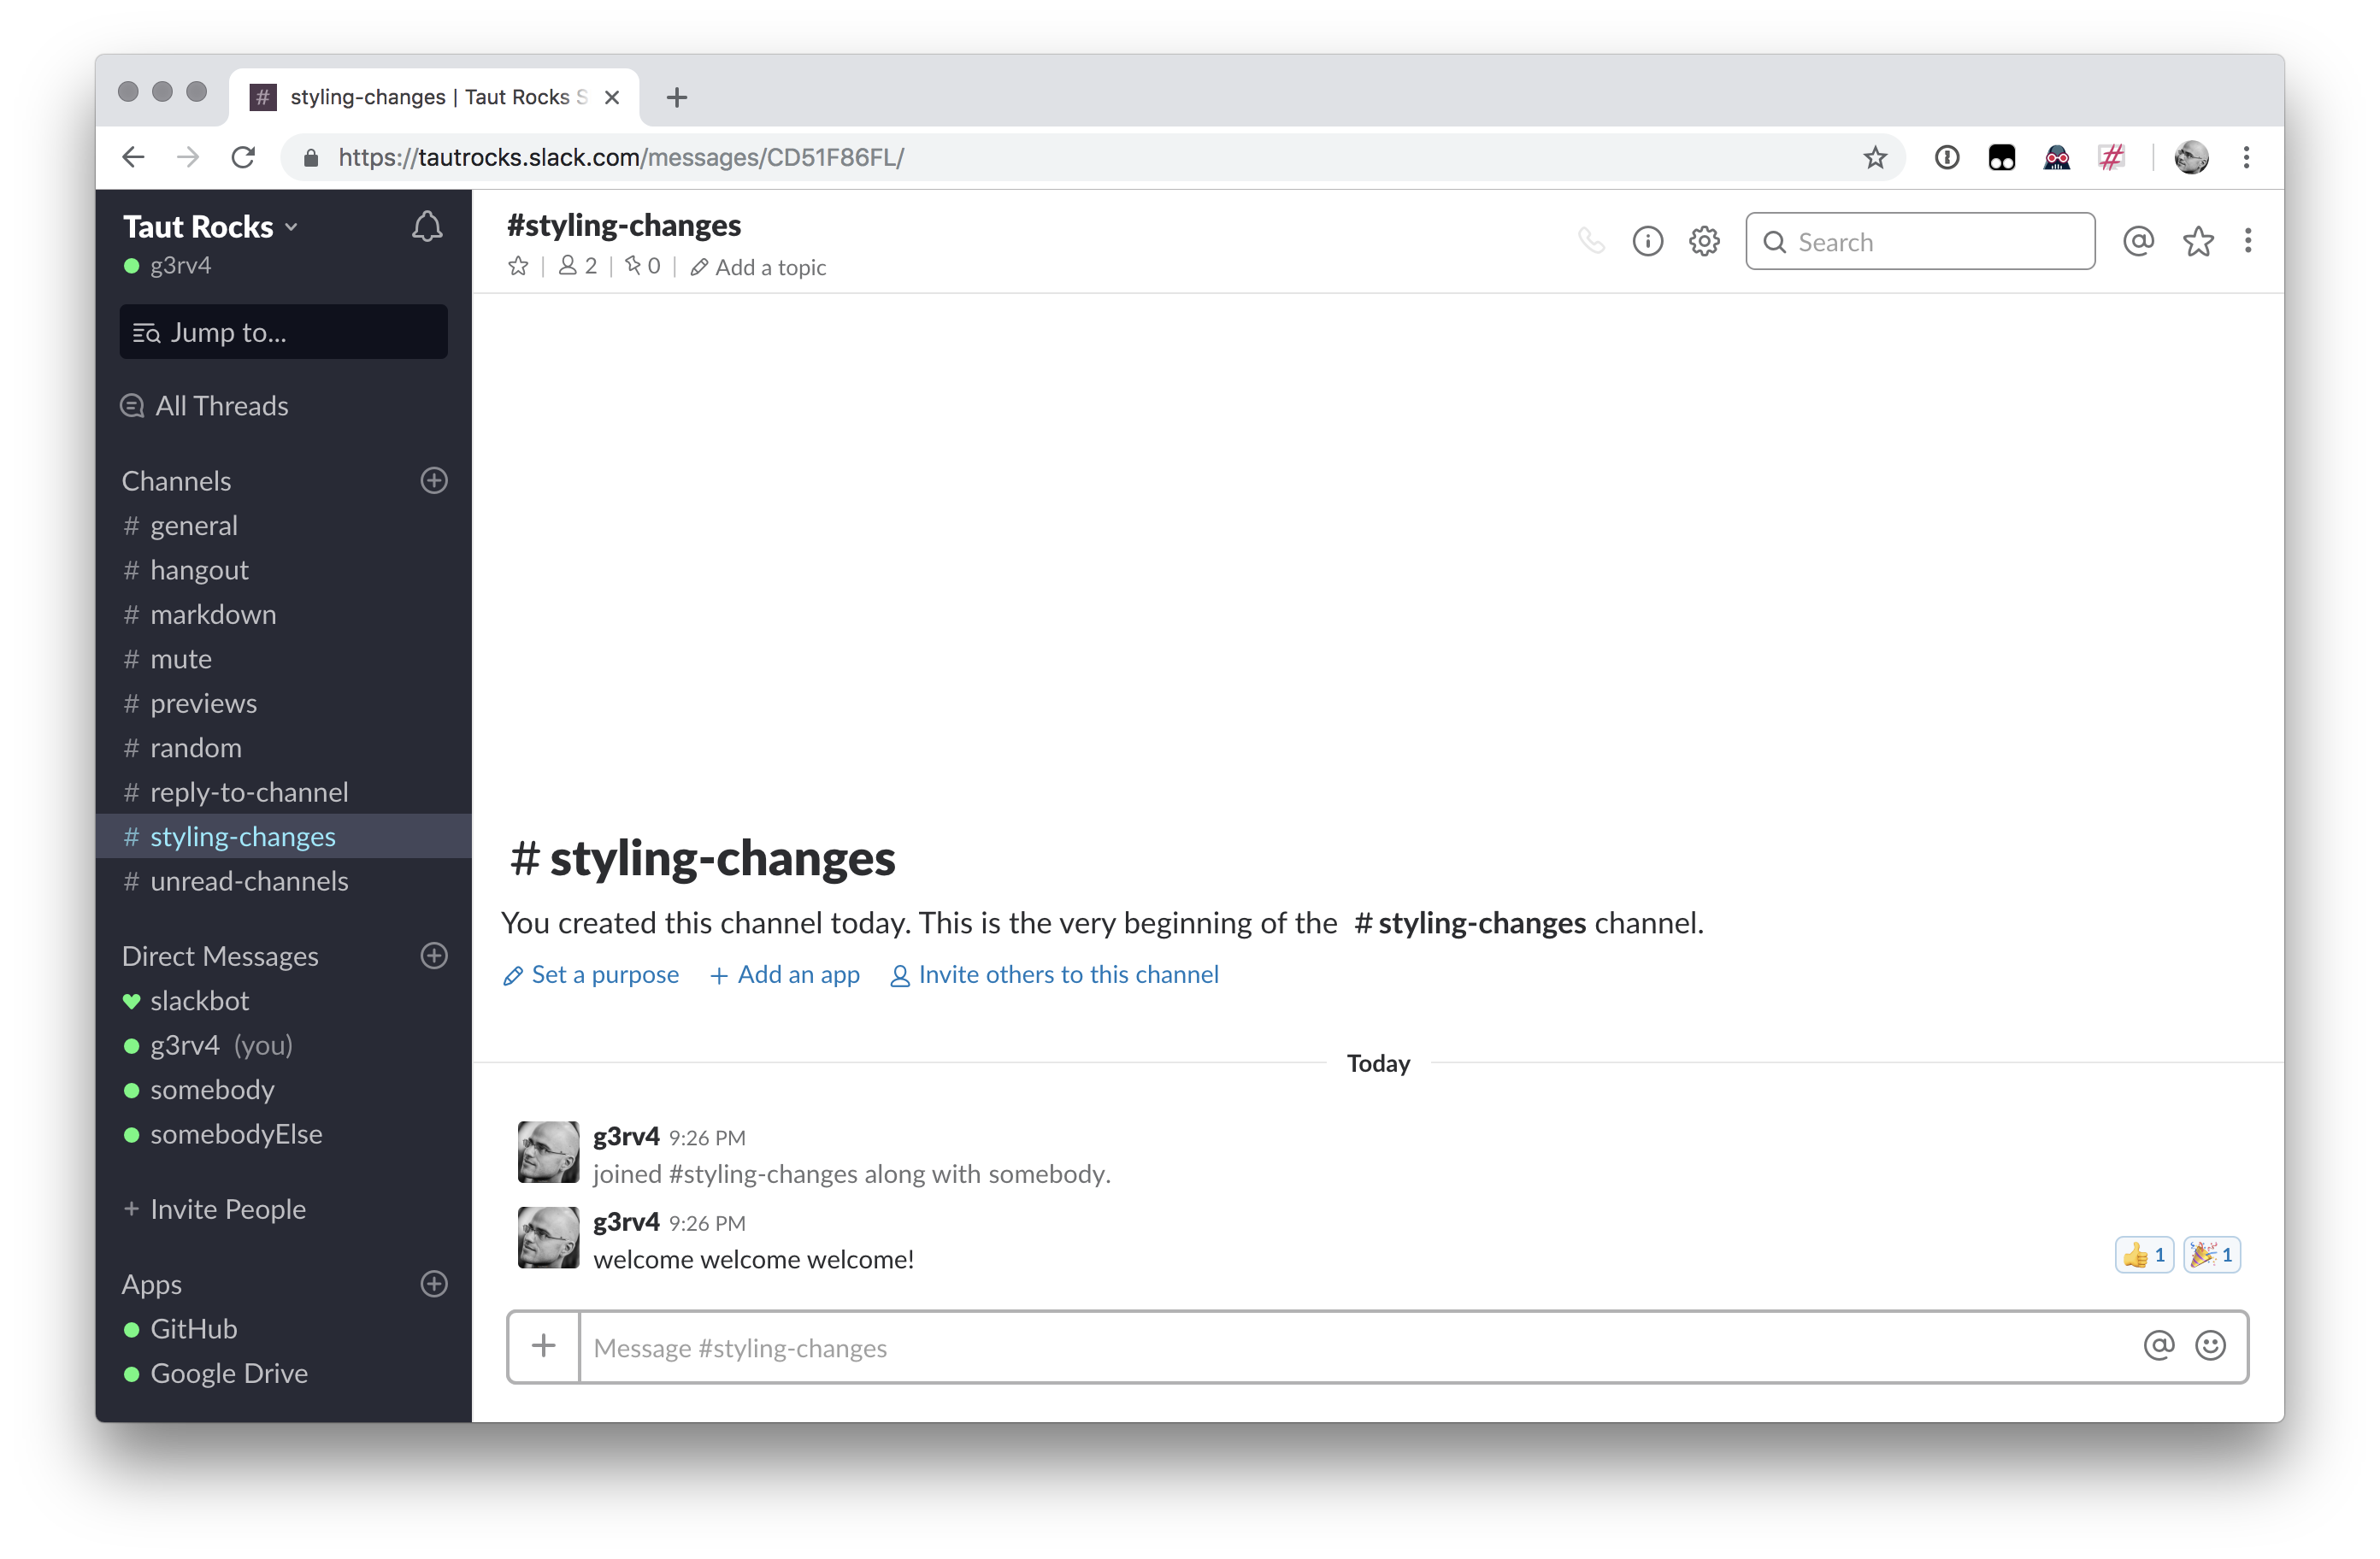Image resolution: width=2380 pixels, height=1559 pixels.
Task: View the 2 channel members
Action: click(x=578, y=266)
